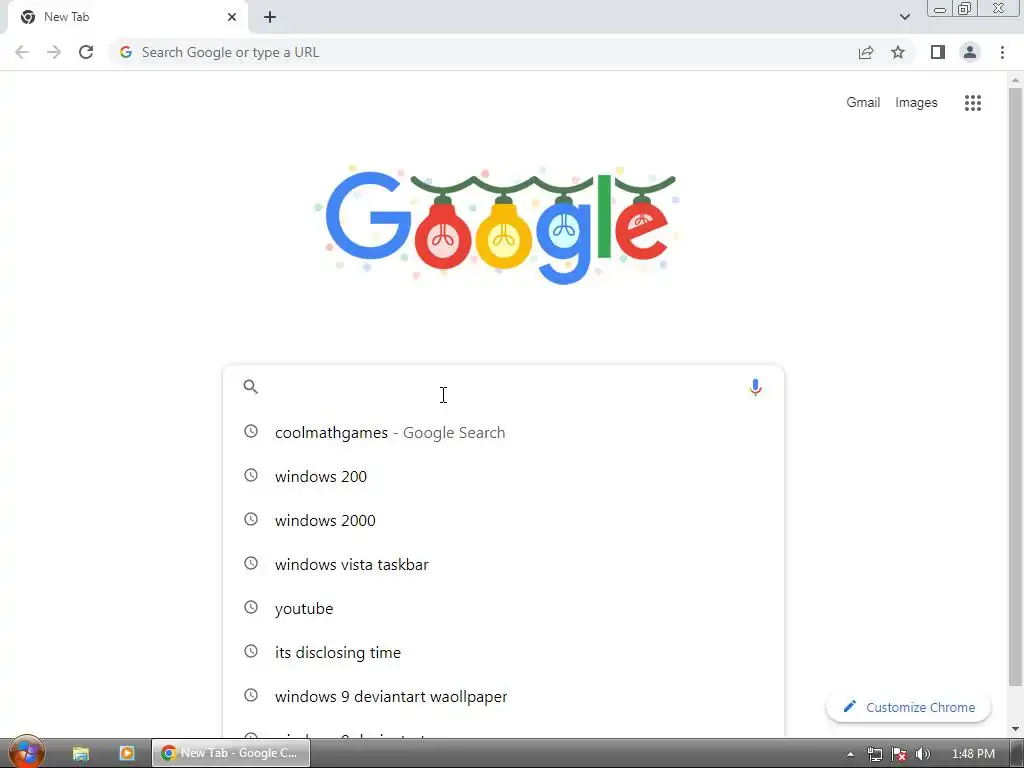Choose the coolmathgames search suggestion

[x=503, y=432]
